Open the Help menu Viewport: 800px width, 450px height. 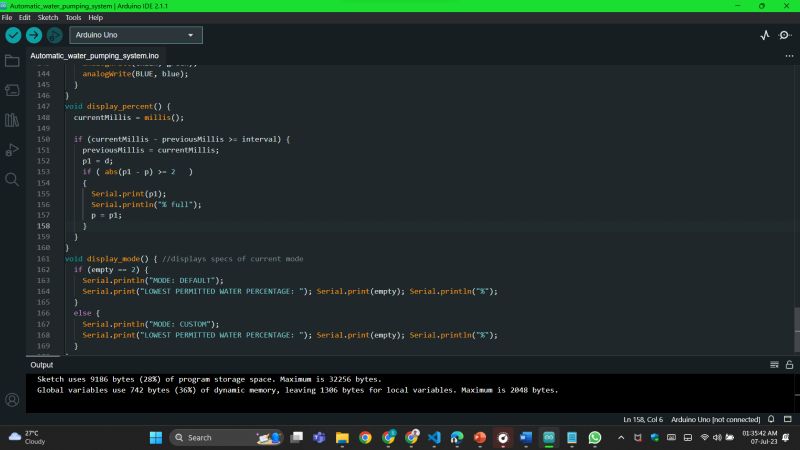click(x=95, y=17)
